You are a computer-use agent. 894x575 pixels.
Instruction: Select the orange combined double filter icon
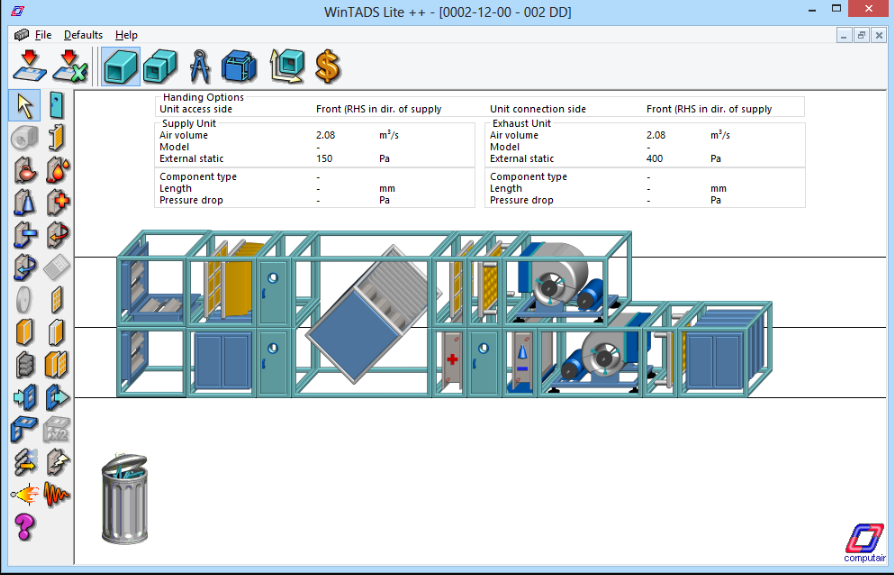coord(56,365)
